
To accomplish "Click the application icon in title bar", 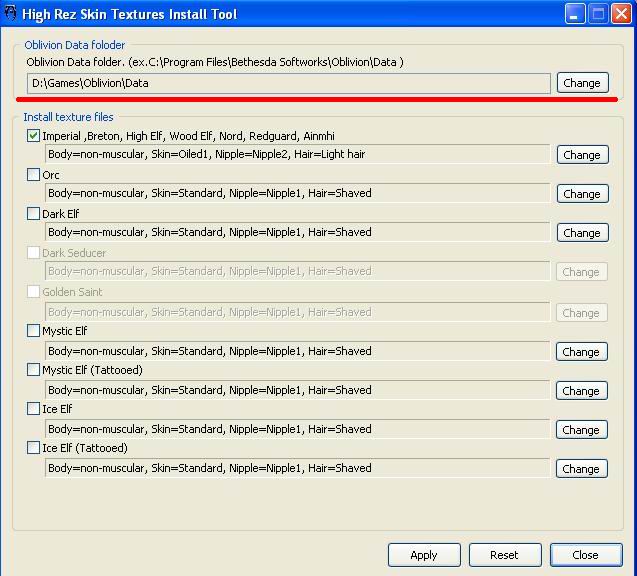I will [10, 13].
